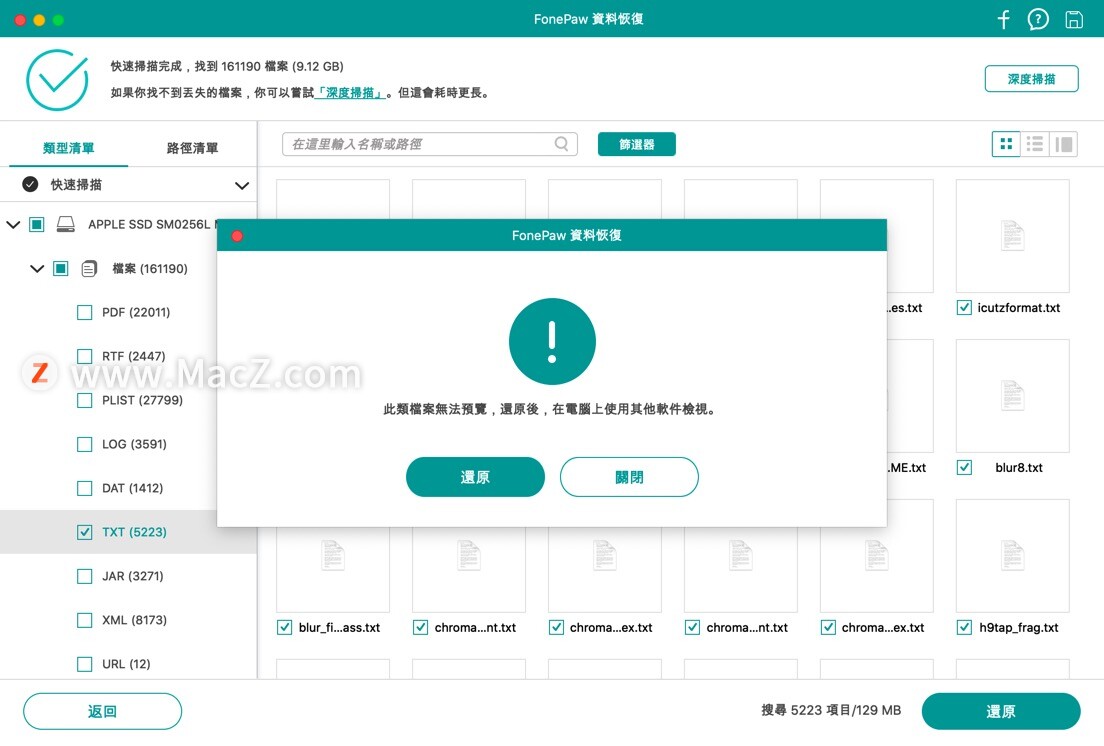Click the search magnifier icon
The image size is (1104, 746).
click(x=561, y=144)
